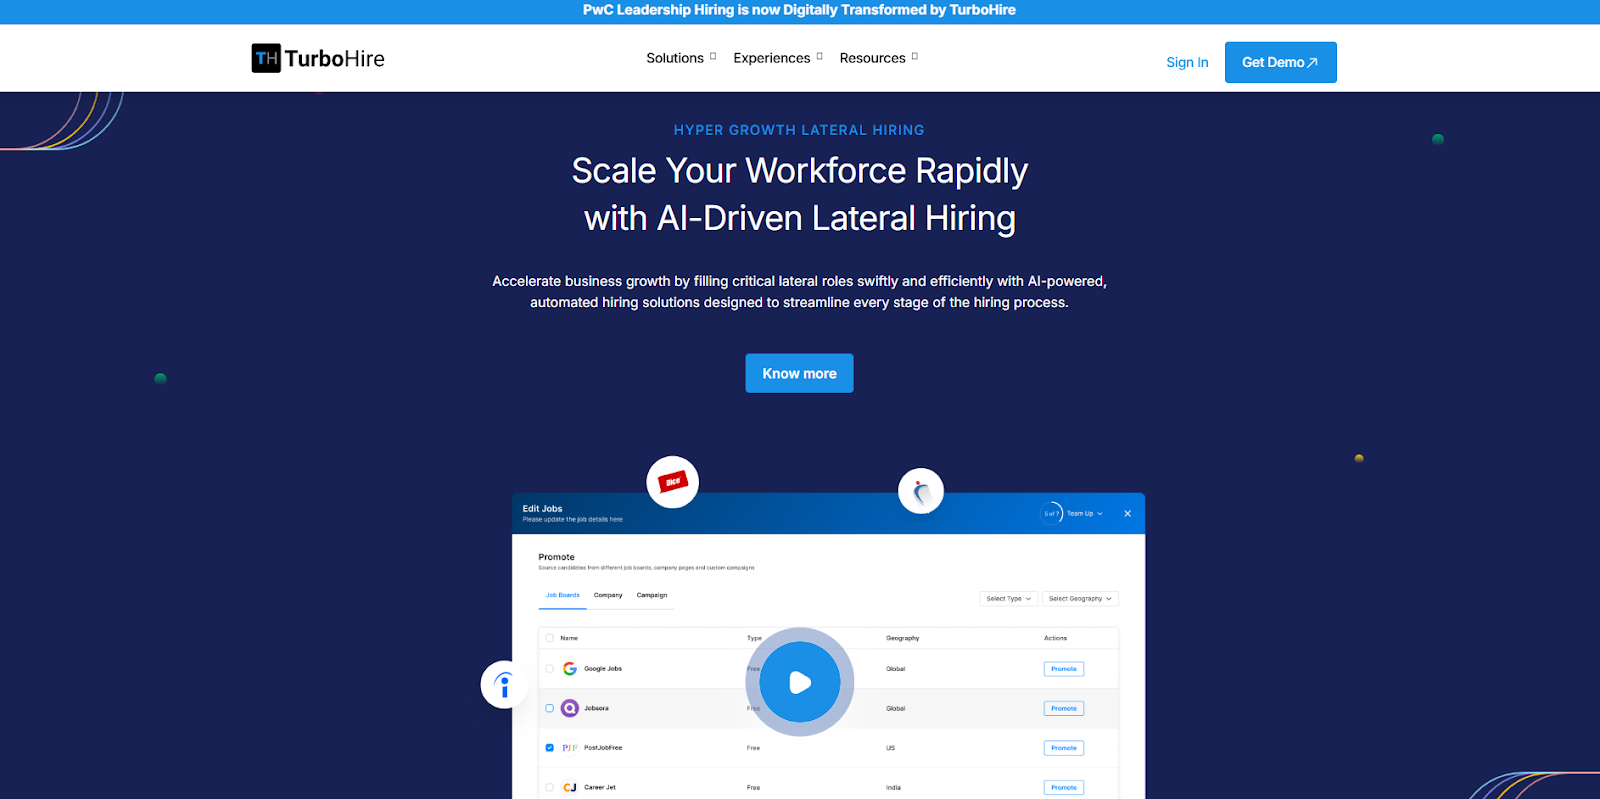
Task: Check the Jobsora row checkbox
Action: 549,708
